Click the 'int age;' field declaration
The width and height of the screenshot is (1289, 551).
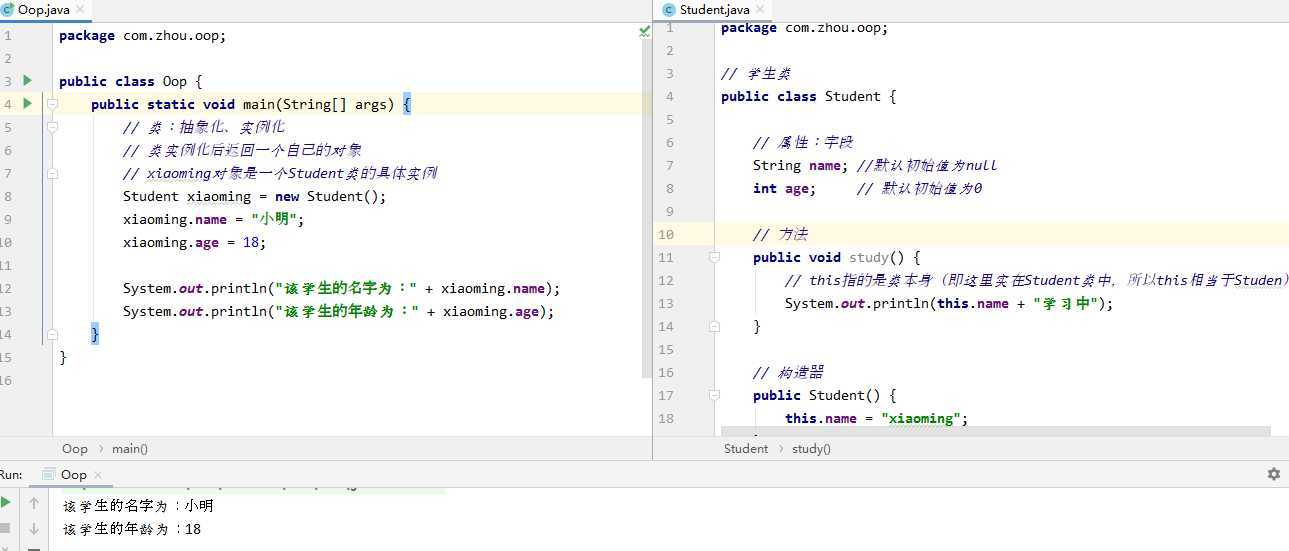(x=785, y=188)
